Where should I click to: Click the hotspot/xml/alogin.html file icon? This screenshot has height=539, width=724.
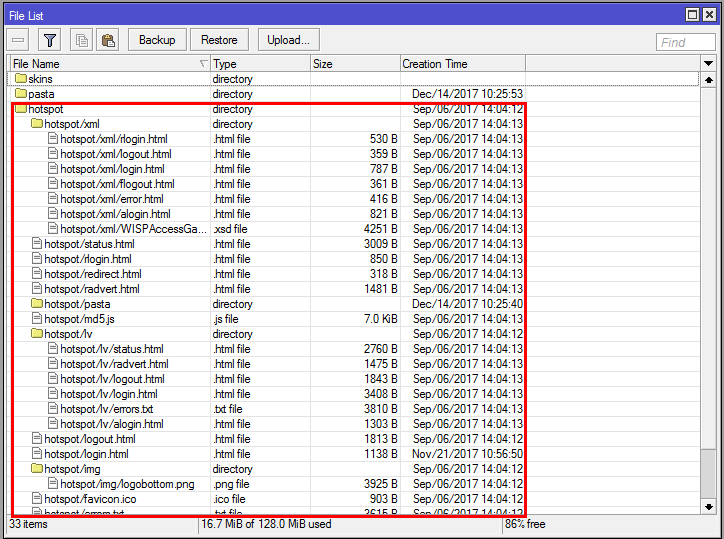coord(53,214)
